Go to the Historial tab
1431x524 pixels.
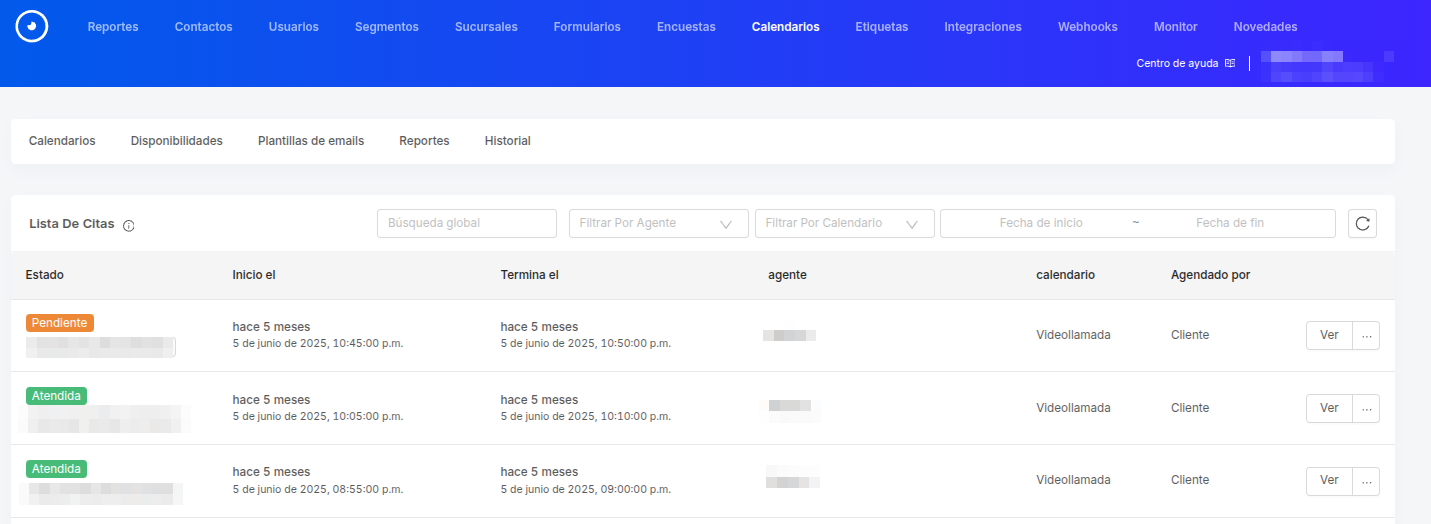pos(507,141)
